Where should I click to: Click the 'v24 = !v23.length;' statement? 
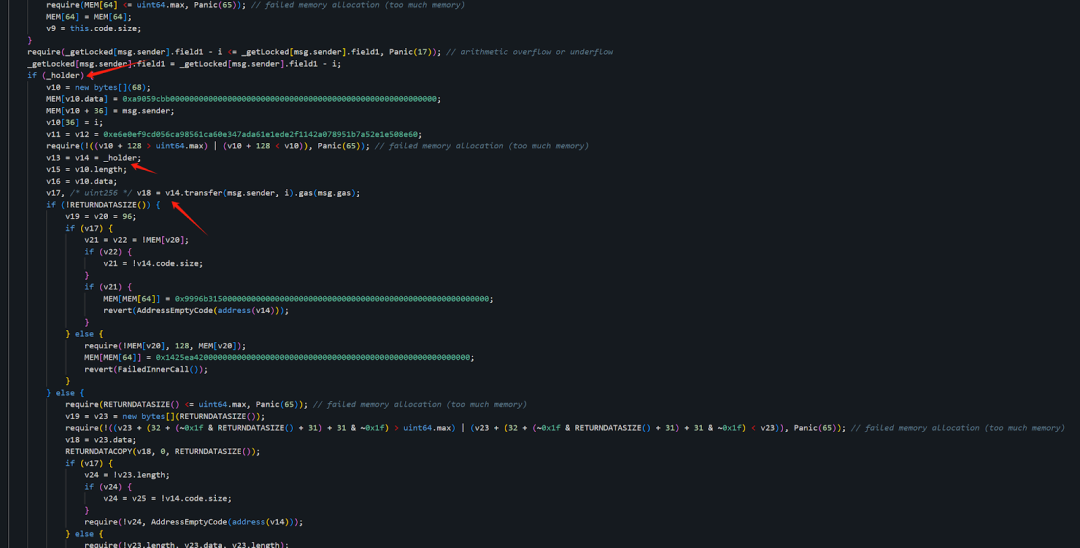point(127,474)
